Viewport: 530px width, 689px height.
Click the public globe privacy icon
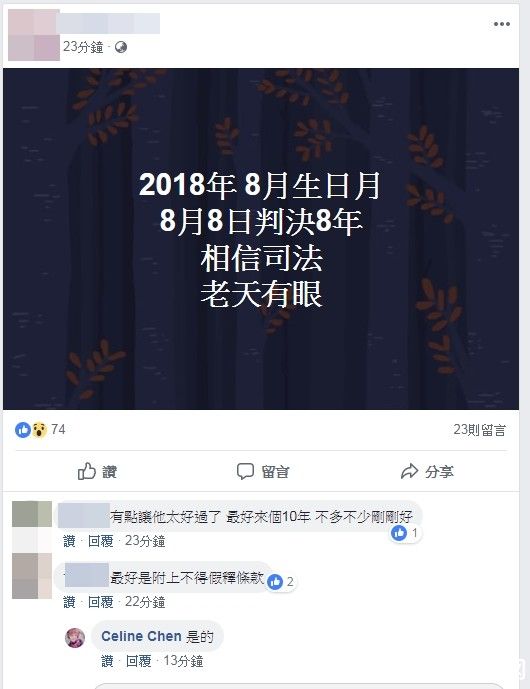tap(120, 47)
